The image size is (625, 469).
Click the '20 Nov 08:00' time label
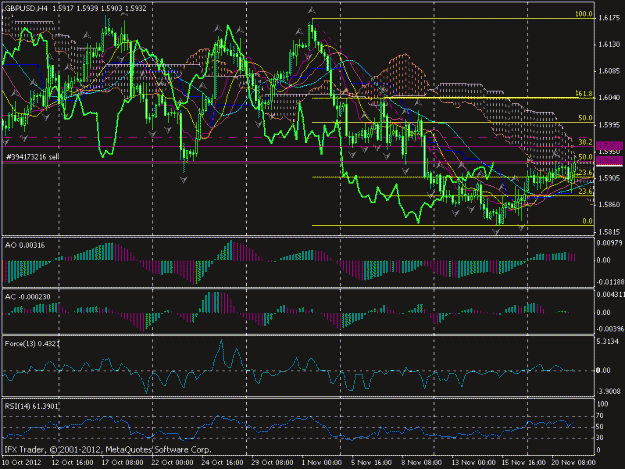pos(573,463)
